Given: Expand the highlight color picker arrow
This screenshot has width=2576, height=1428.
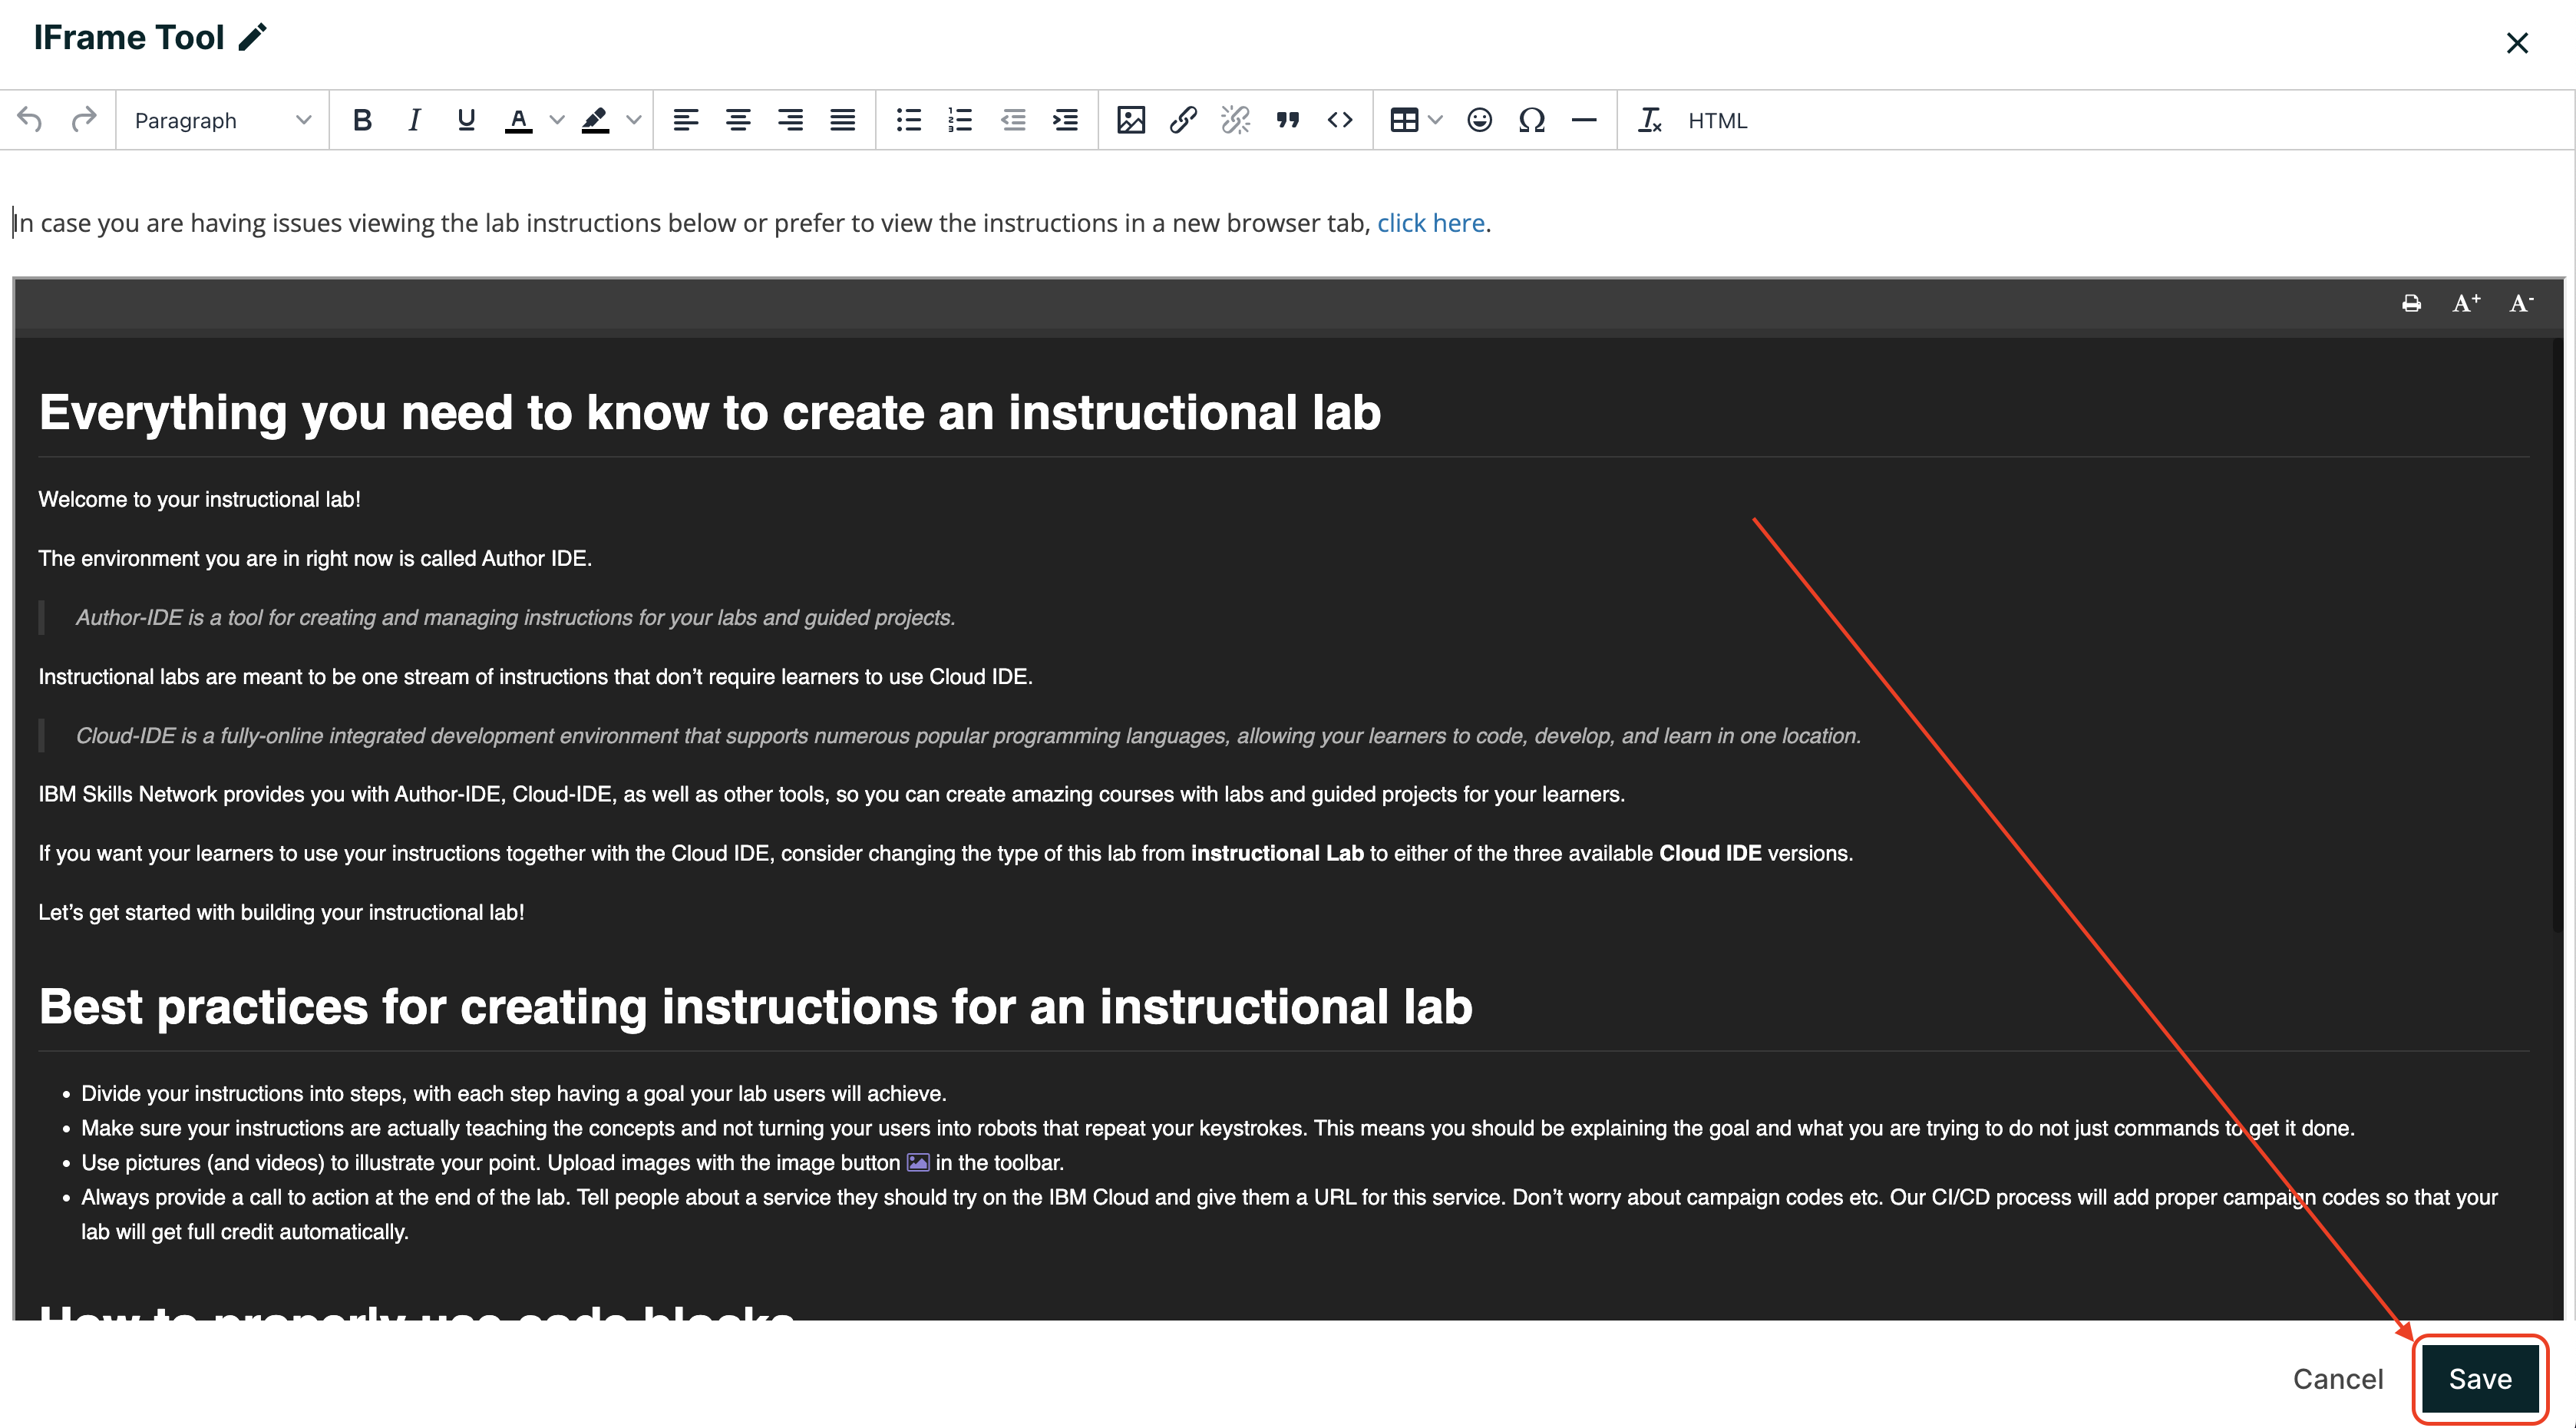Looking at the screenshot, I should pos(633,120).
